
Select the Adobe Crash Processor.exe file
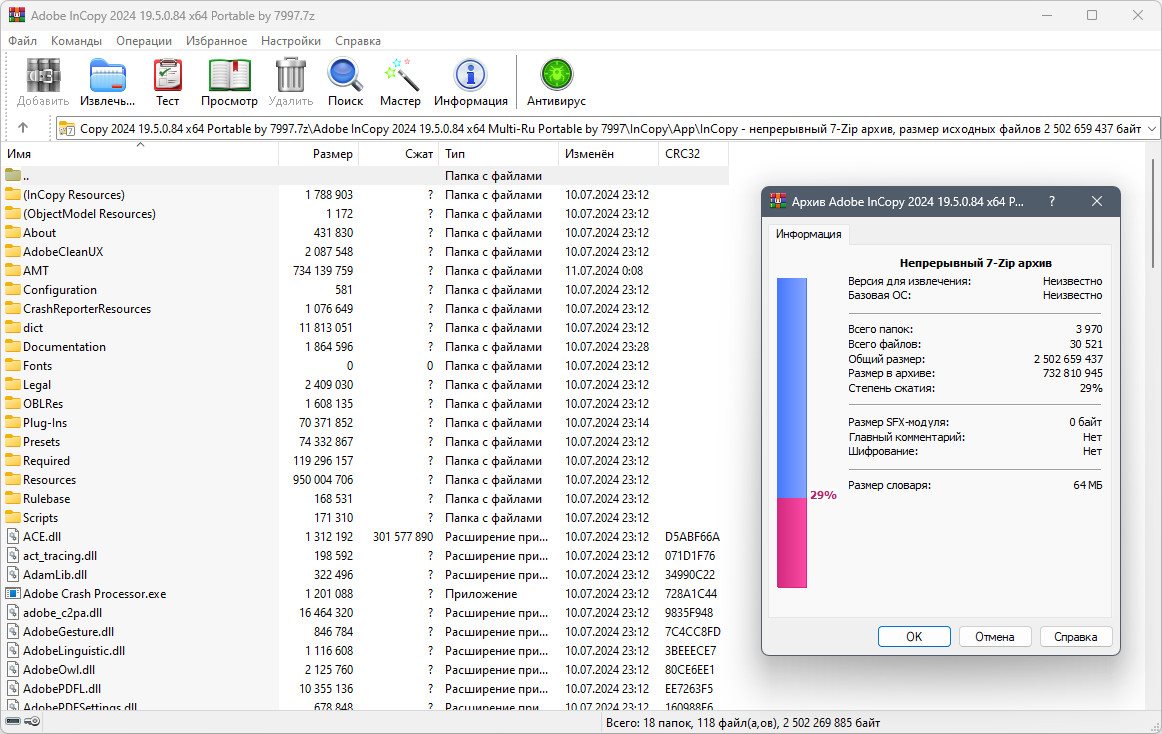tap(94, 594)
